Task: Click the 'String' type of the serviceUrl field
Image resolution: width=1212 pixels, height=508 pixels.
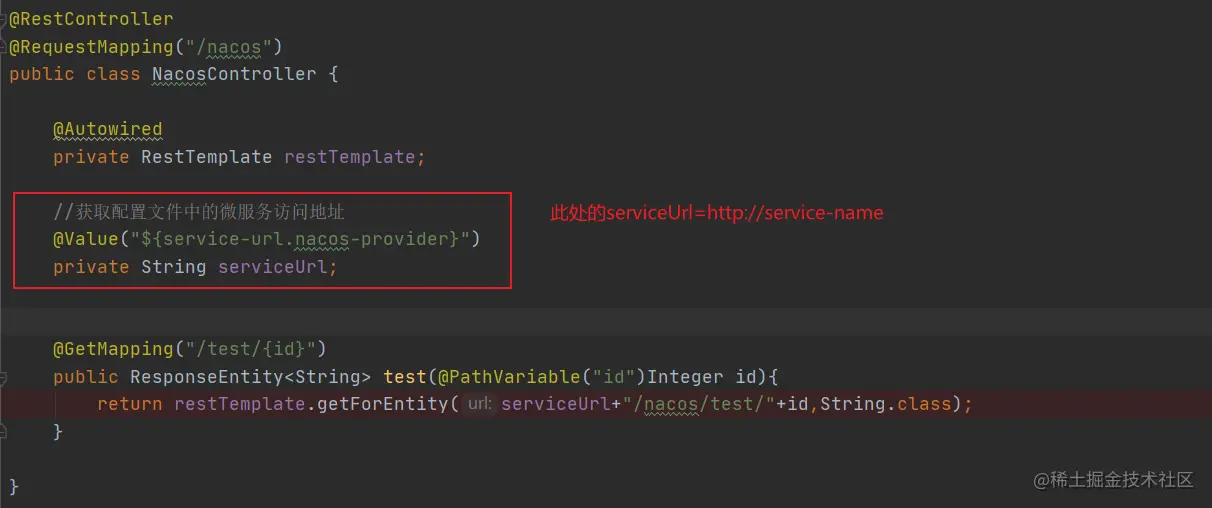Action: 173,267
